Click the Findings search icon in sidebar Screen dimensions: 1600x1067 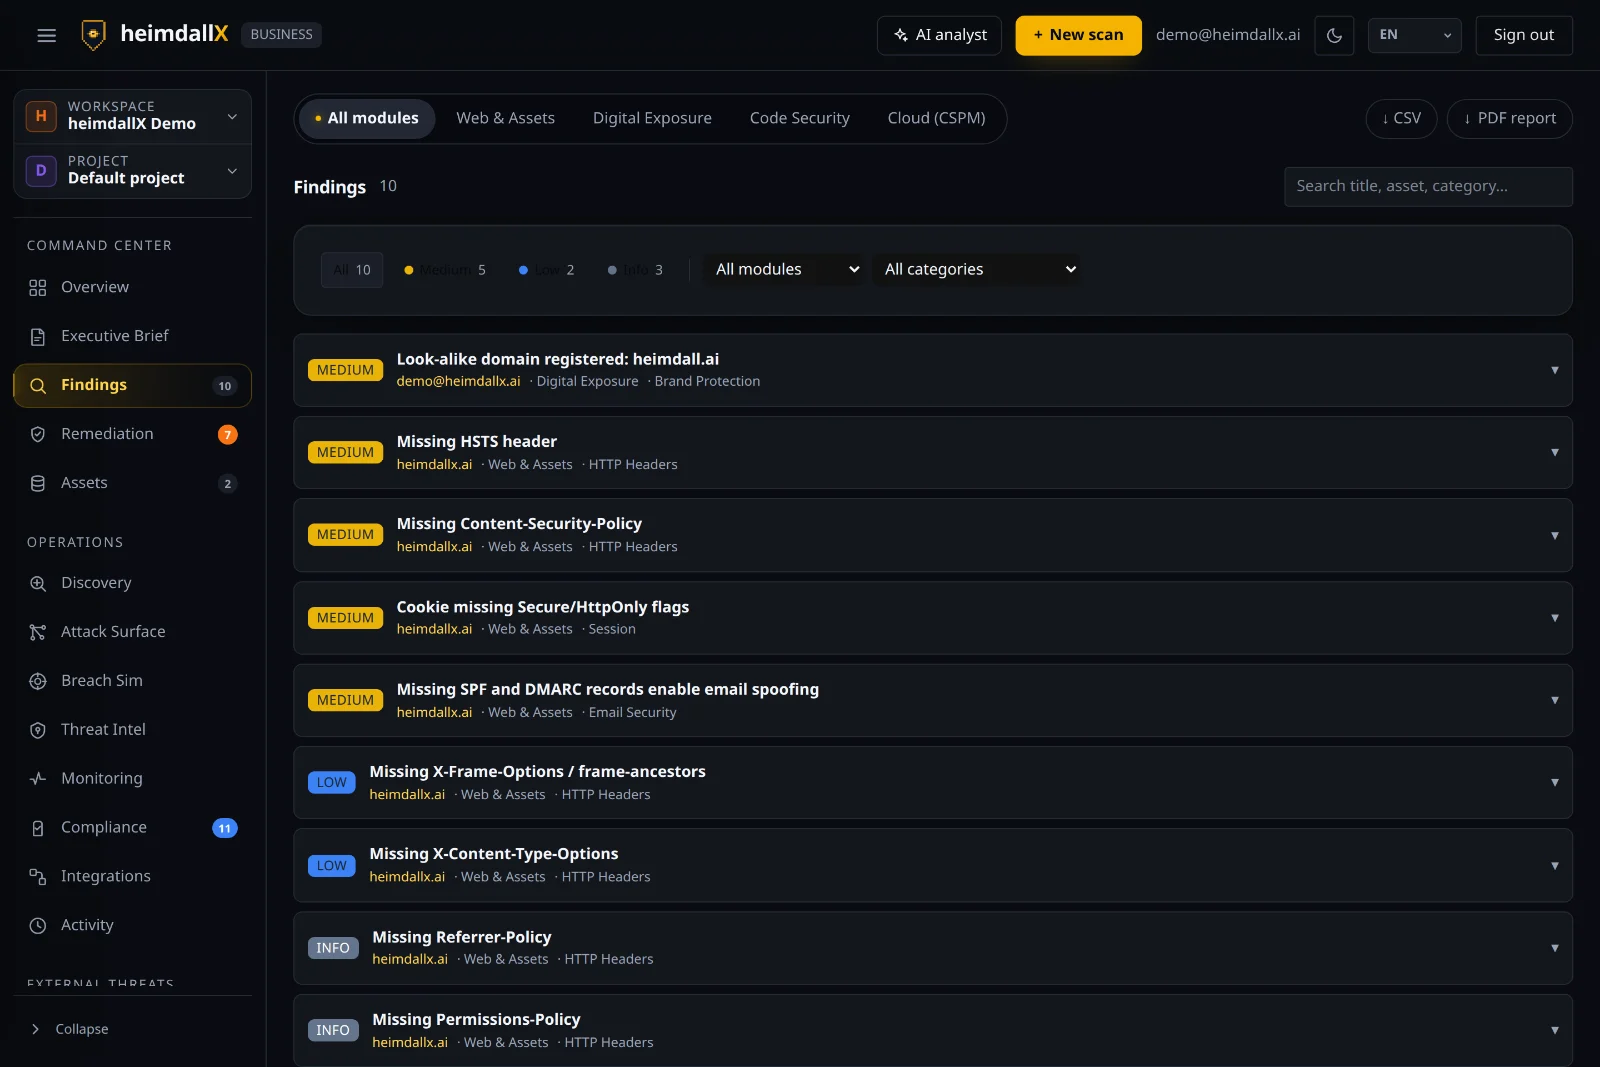pos(38,386)
